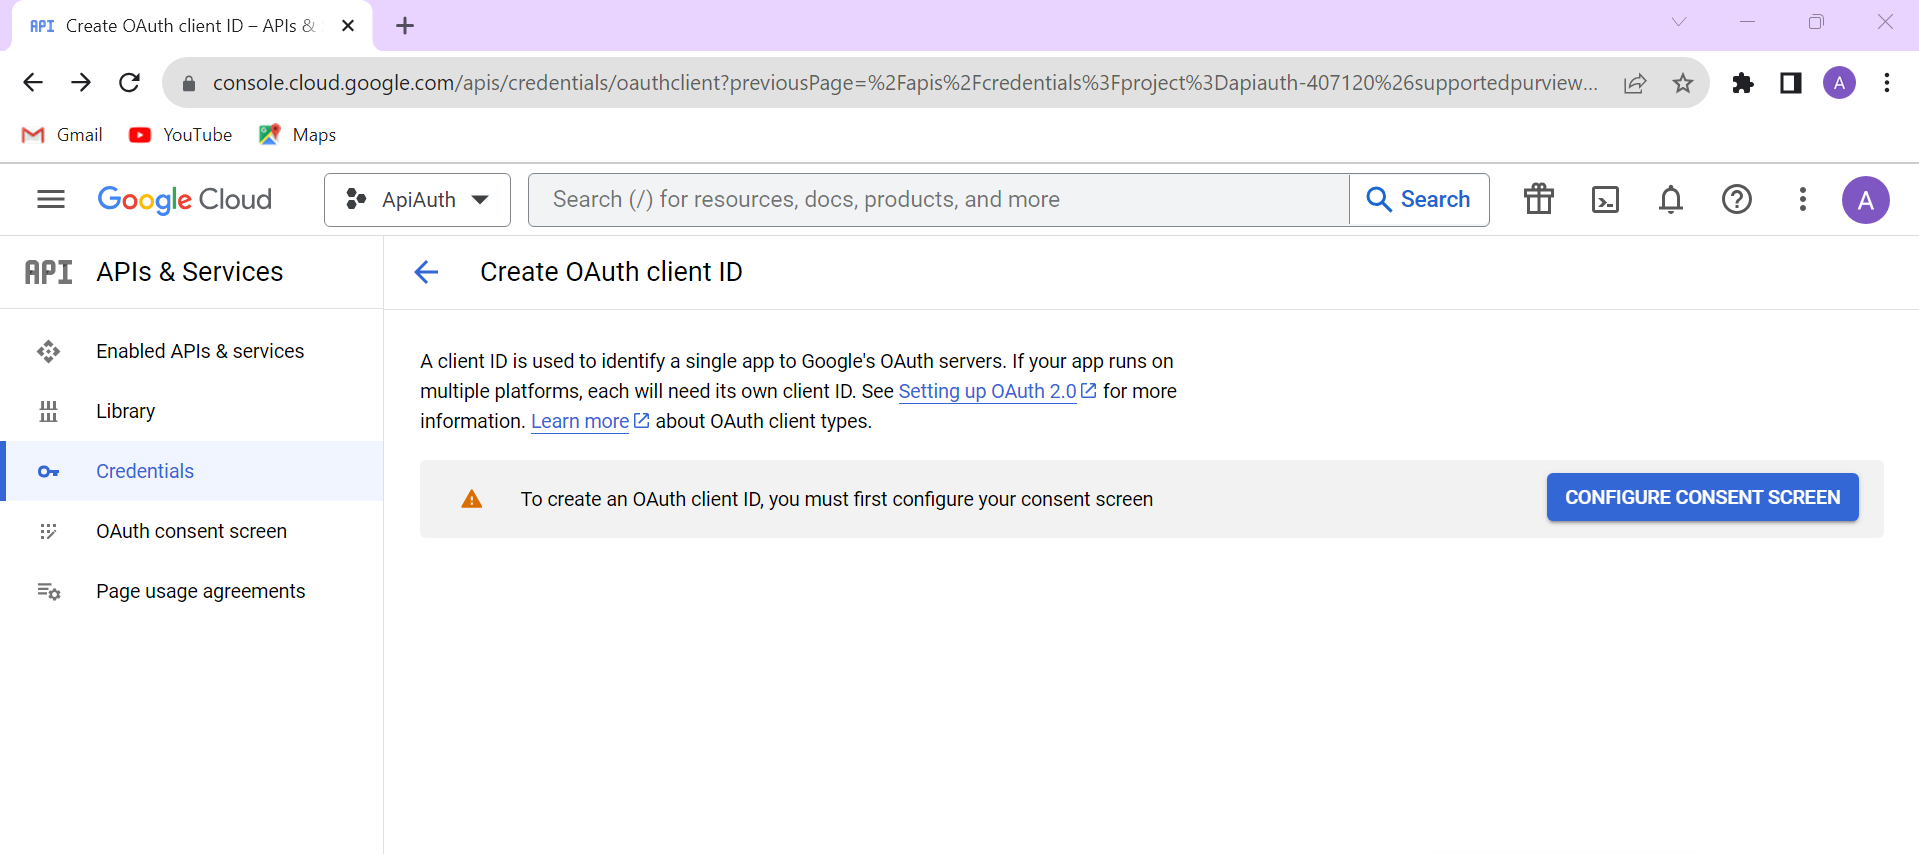Open the Google Cloud navigation hamburger menu
The image size is (1919, 854).
point(51,199)
